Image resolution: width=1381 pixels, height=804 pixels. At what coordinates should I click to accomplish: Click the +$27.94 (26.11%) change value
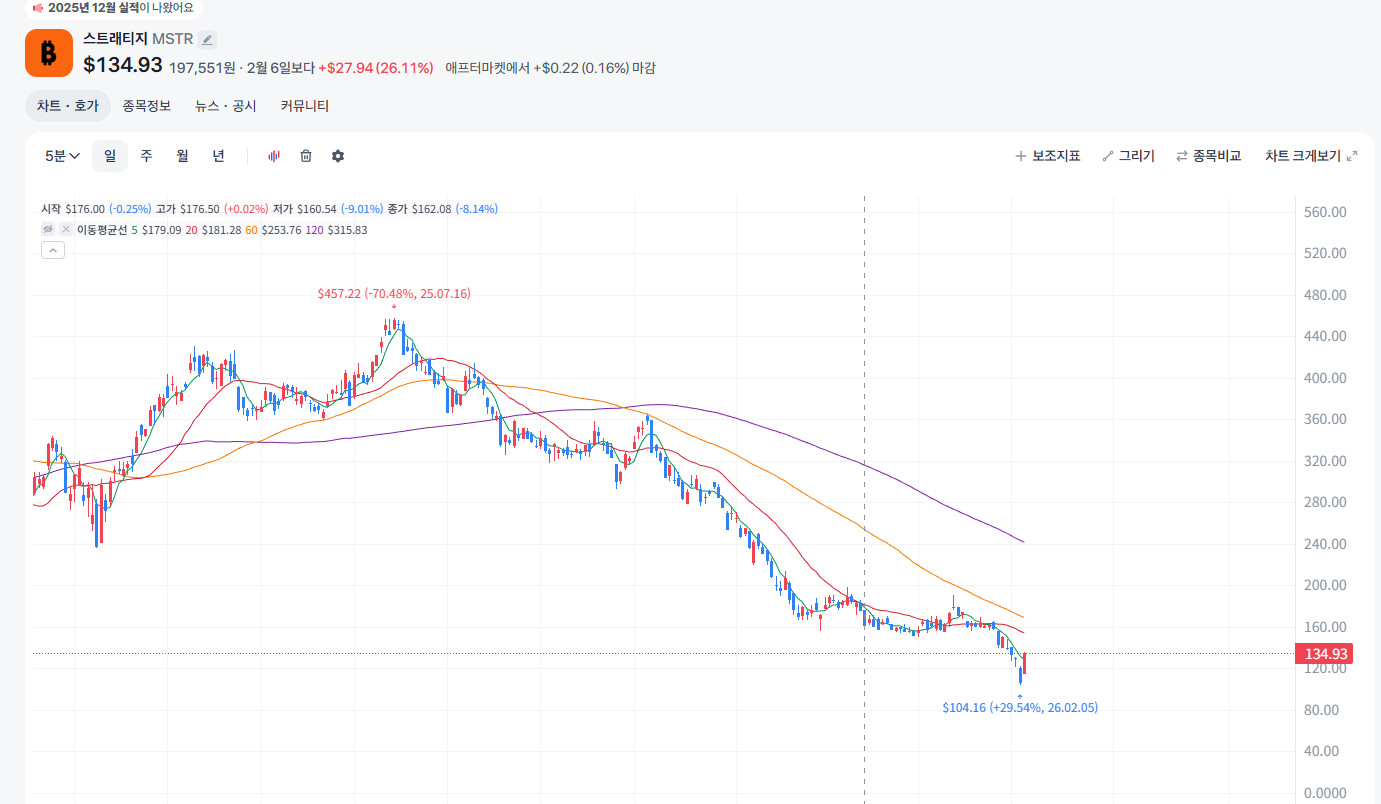(x=376, y=68)
